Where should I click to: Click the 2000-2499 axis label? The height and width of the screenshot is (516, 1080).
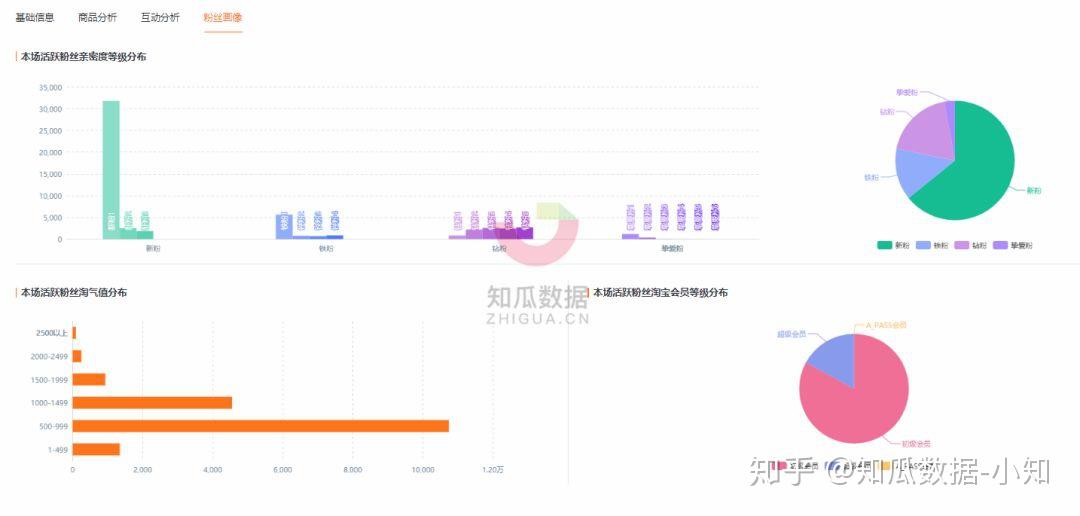(49, 356)
